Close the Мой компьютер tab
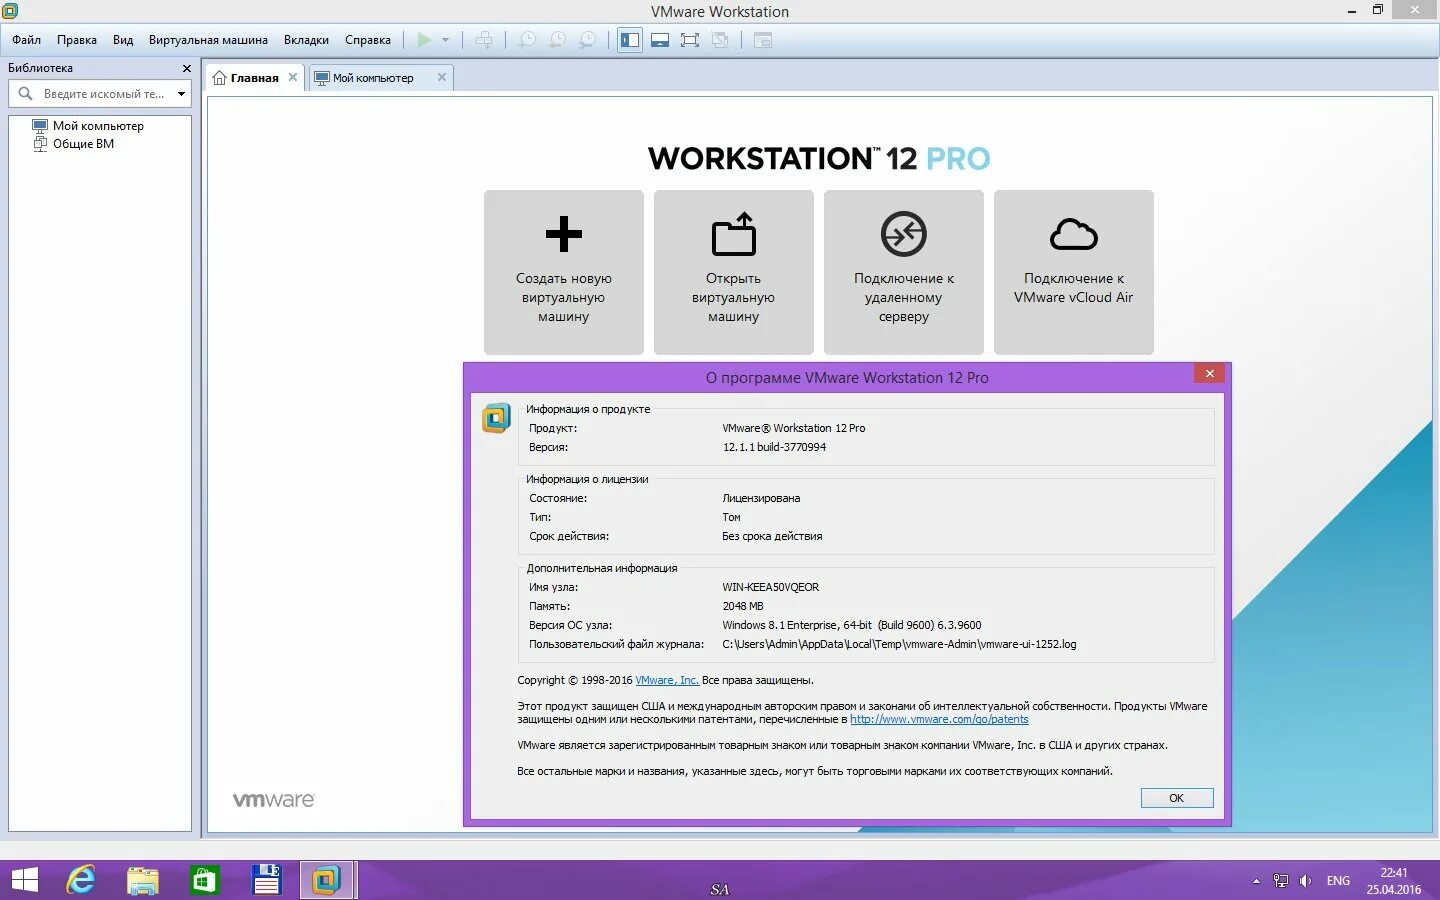This screenshot has height=900, width=1440. pyautogui.click(x=442, y=77)
